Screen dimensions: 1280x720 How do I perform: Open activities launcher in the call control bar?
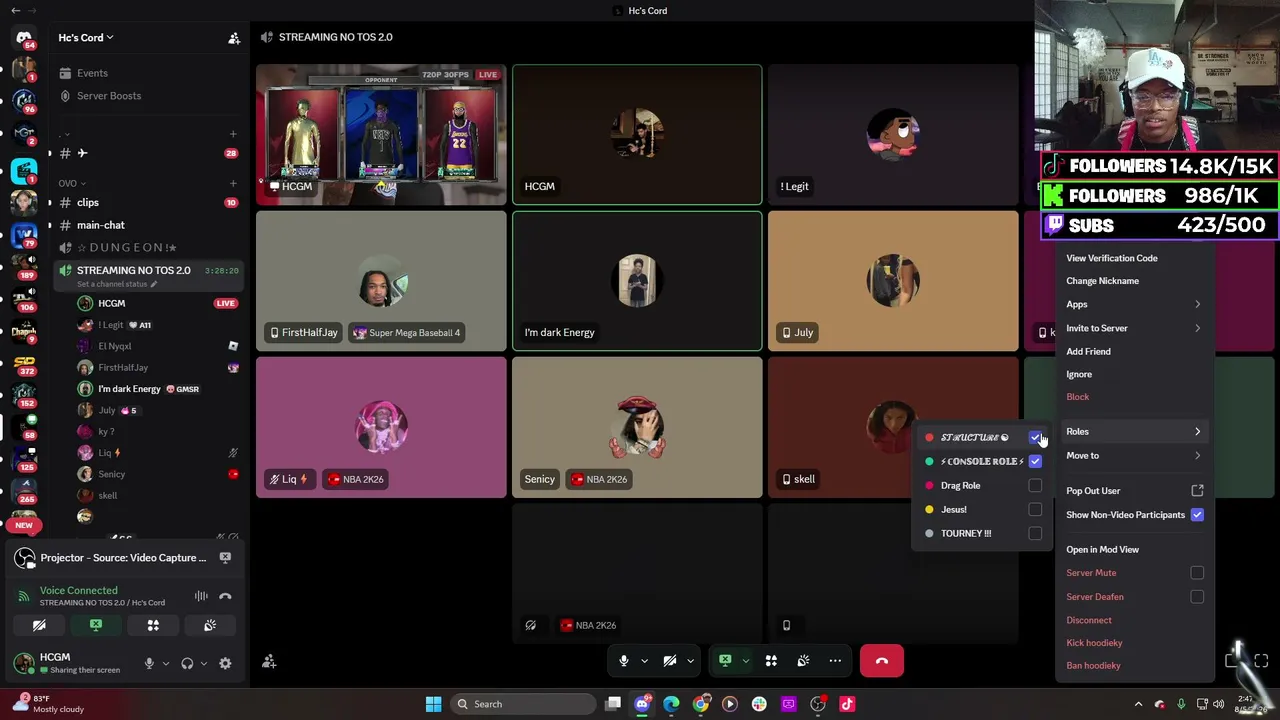point(771,661)
